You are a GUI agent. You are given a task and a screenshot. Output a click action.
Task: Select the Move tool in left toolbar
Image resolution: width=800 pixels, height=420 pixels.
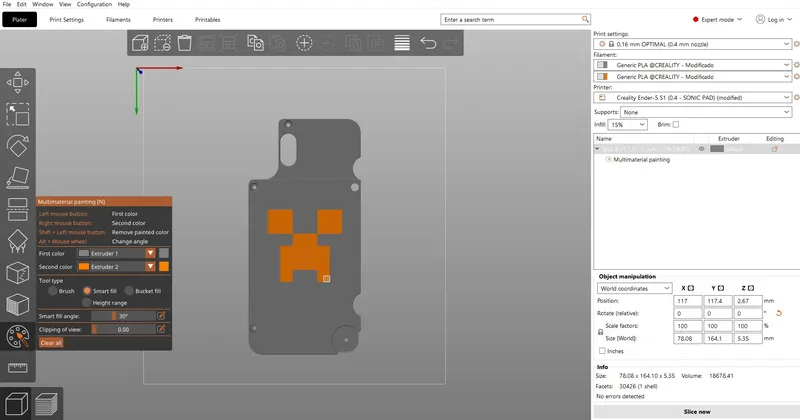point(18,82)
